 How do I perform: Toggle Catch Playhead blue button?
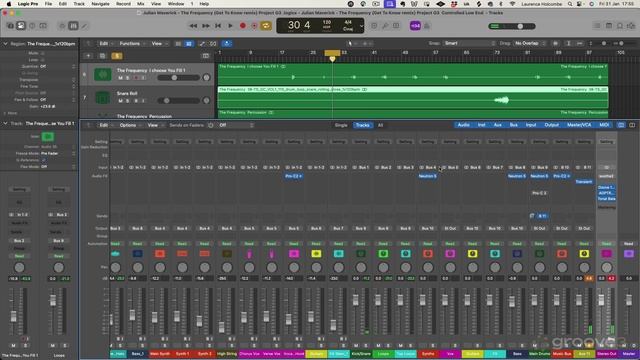point(227,43)
